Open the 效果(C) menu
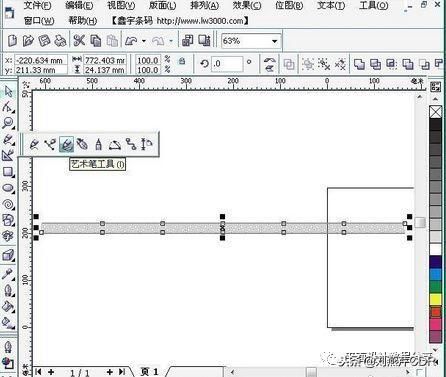This screenshot has width=446, height=377. [x=247, y=5]
